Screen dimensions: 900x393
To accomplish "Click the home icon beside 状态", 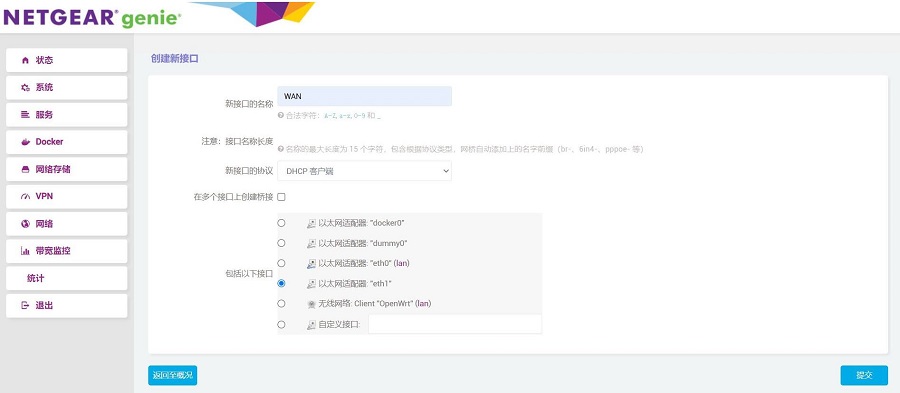I will pos(25,60).
